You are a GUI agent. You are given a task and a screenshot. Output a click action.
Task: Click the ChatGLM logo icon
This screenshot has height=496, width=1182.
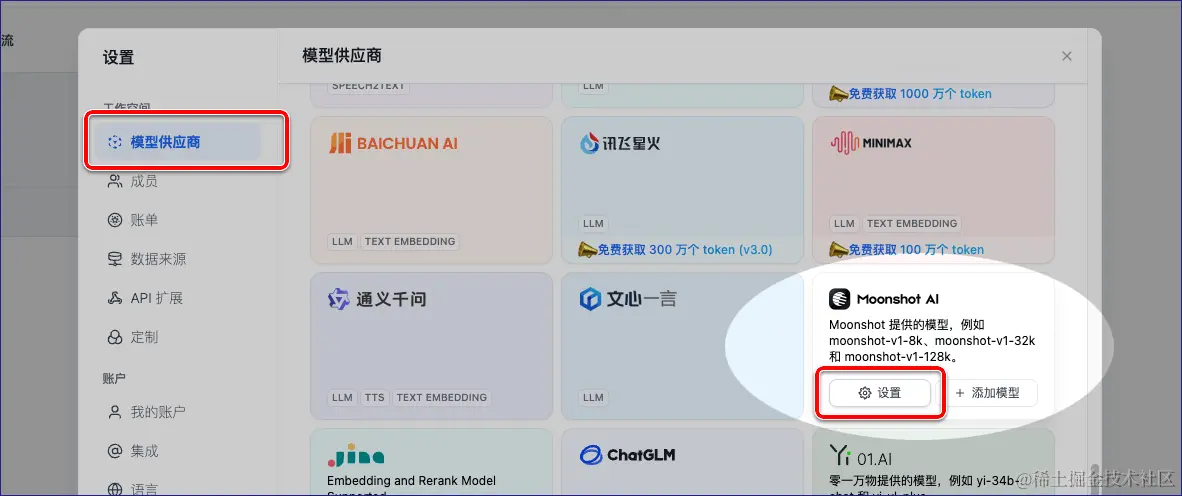(592, 455)
